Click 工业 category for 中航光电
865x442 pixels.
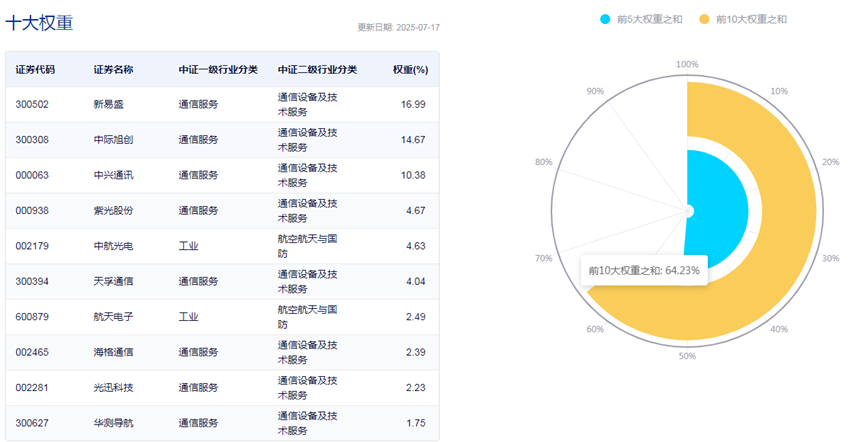[188, 246]
